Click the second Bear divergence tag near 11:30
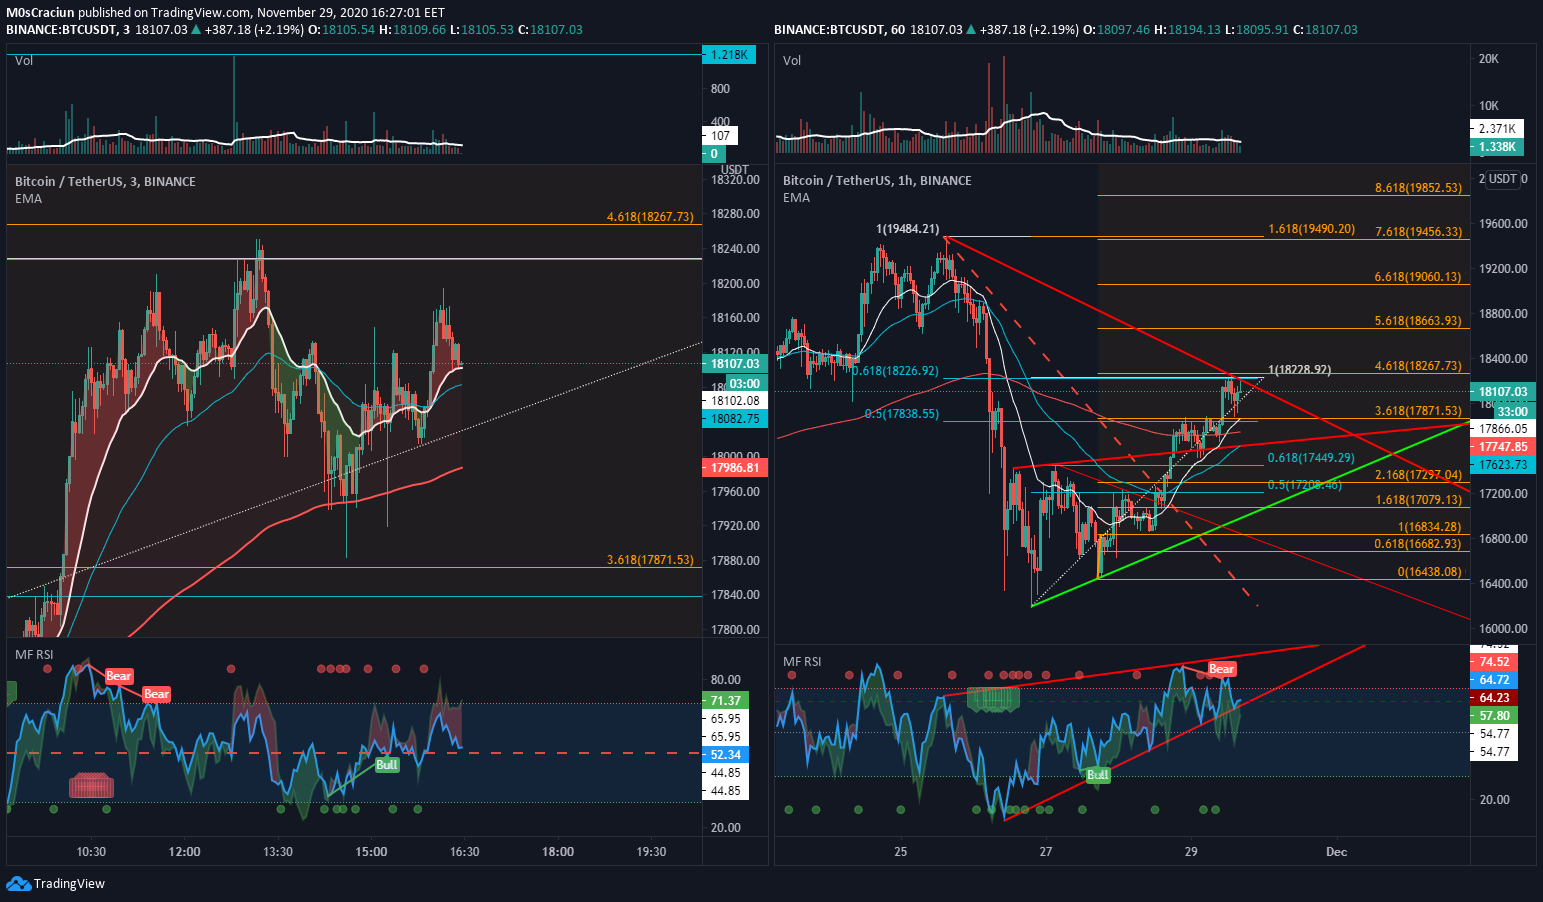 tap(156, 694)
